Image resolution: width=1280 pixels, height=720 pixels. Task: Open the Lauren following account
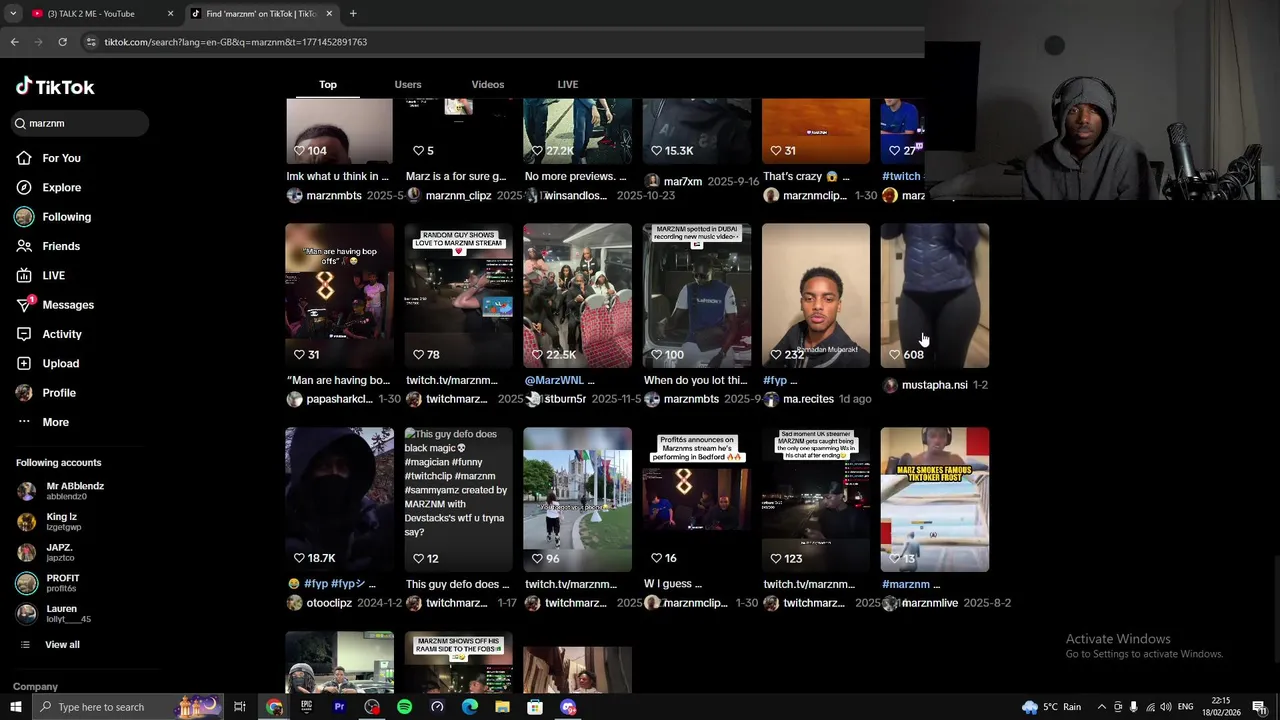54,614
